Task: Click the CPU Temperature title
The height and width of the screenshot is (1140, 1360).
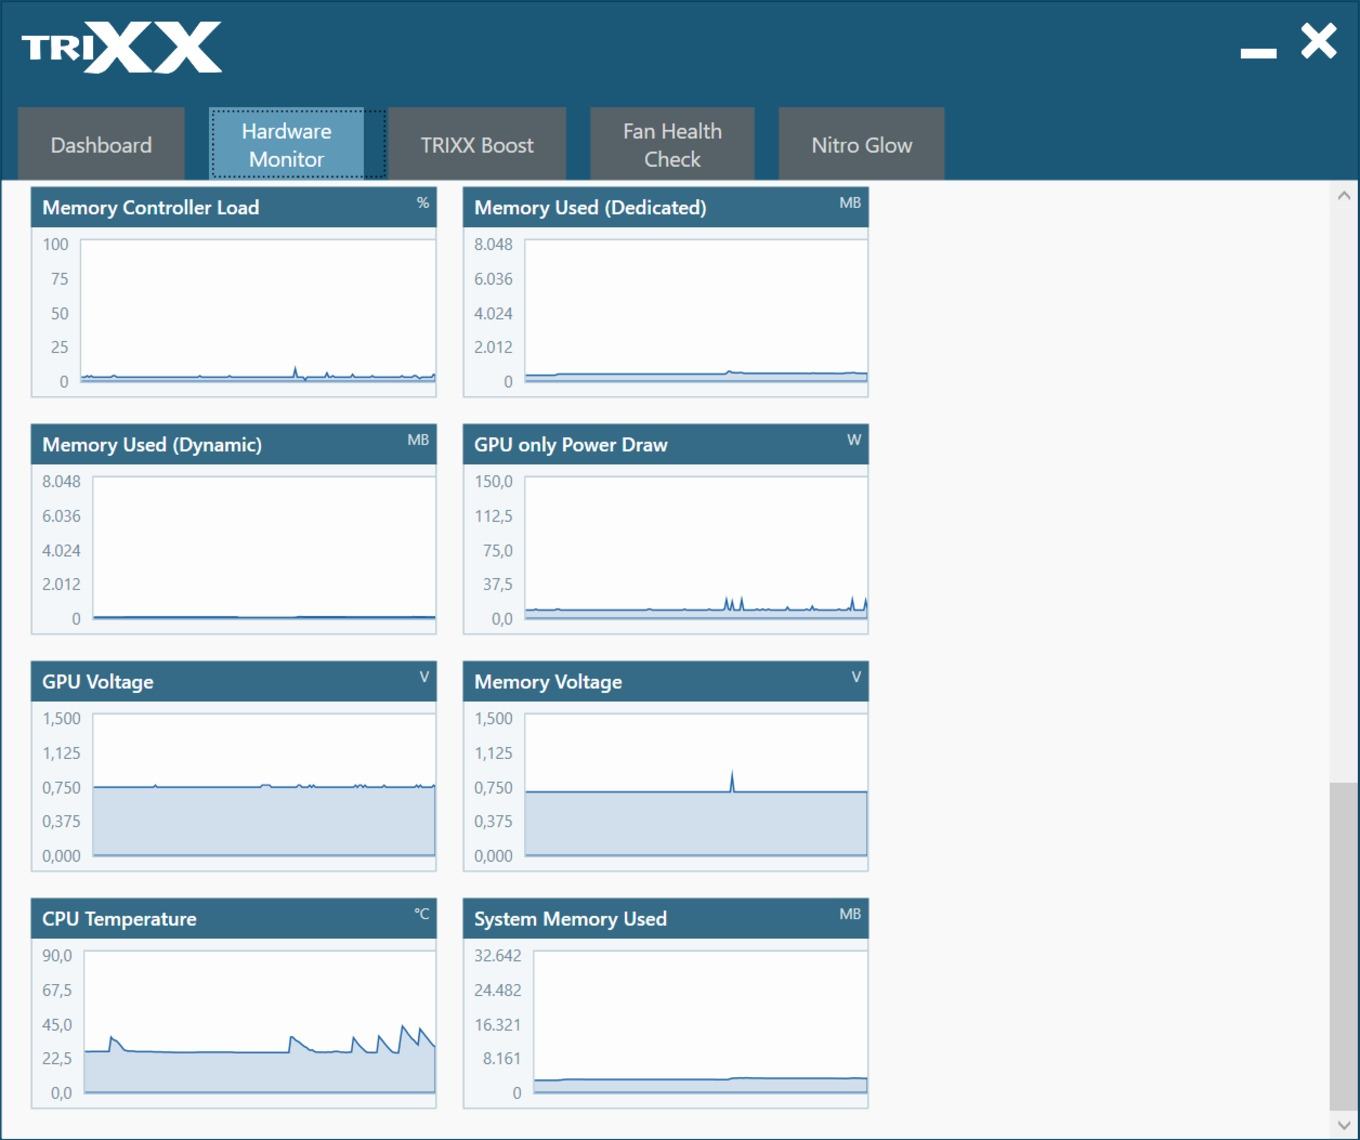Action: click(x=119, y=919)
